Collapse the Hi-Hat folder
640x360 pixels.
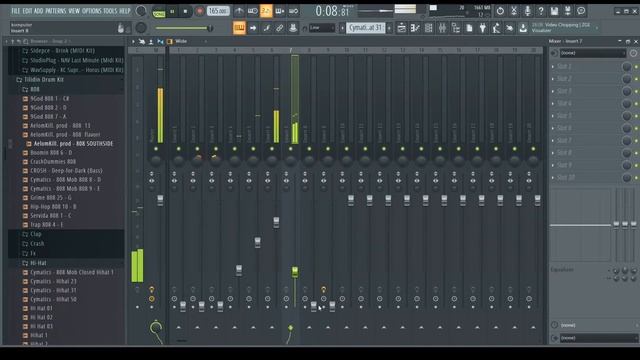[38, 263]
